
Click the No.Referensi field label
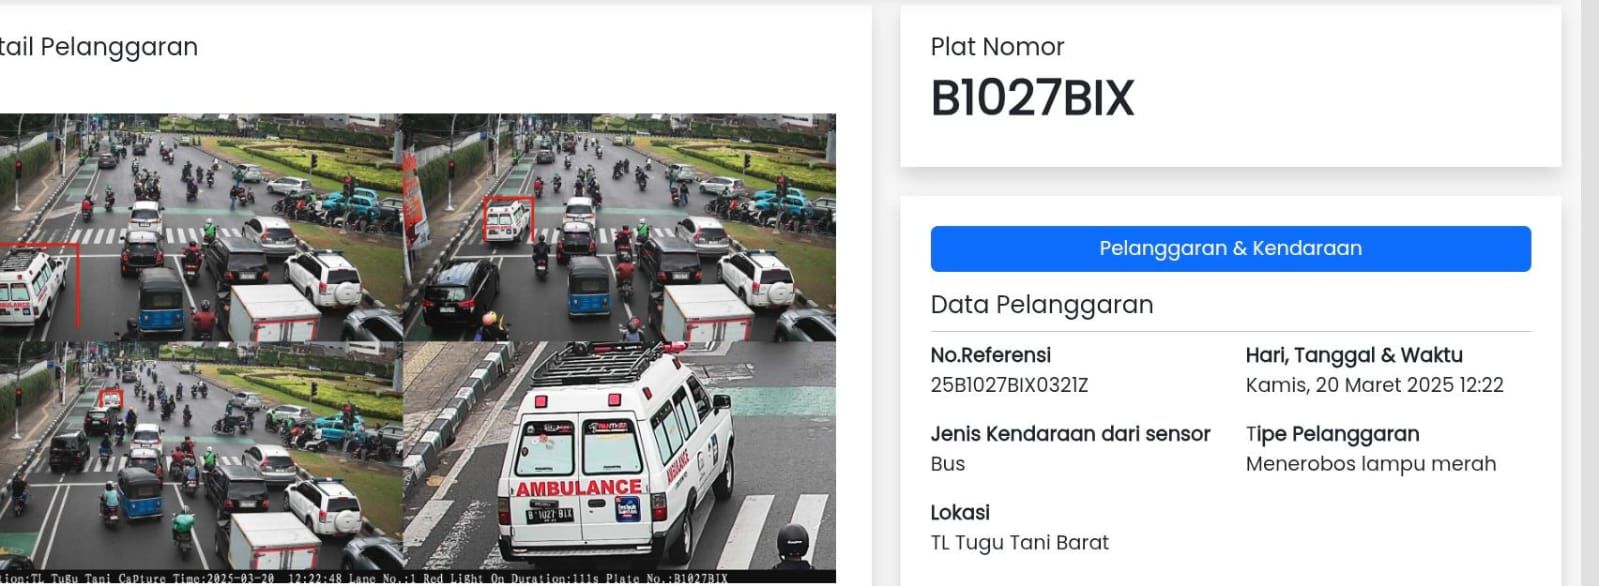click(990, 355)
